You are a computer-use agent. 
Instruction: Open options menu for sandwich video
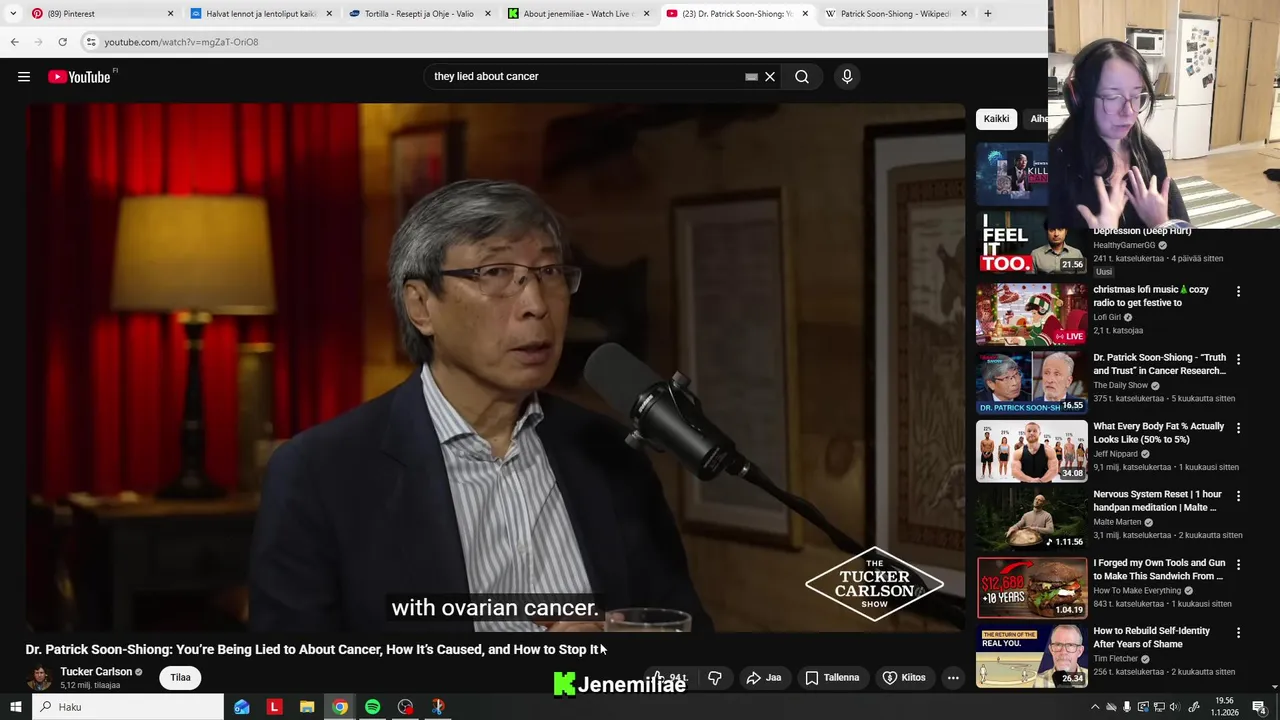click(1238, 564)
